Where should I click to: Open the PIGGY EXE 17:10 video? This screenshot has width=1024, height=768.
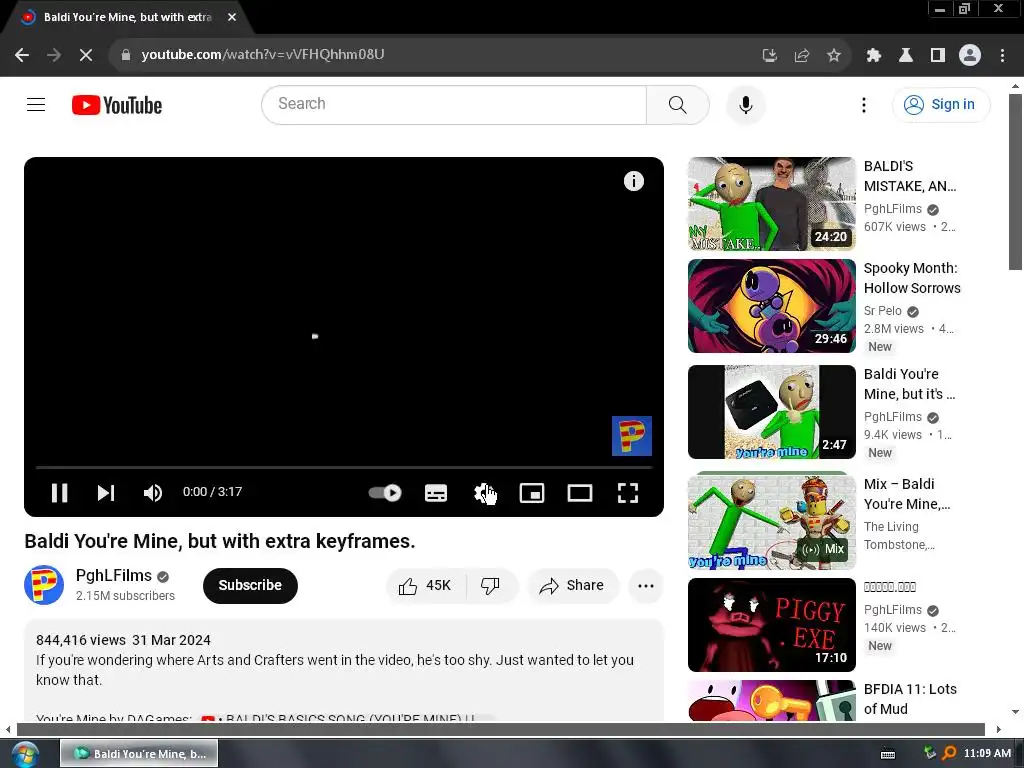pyautogui.click(x=771, y=625)
